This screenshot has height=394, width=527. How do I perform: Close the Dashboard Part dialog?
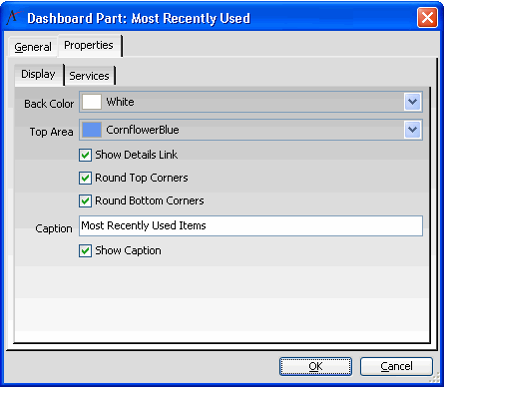(427, 17)
